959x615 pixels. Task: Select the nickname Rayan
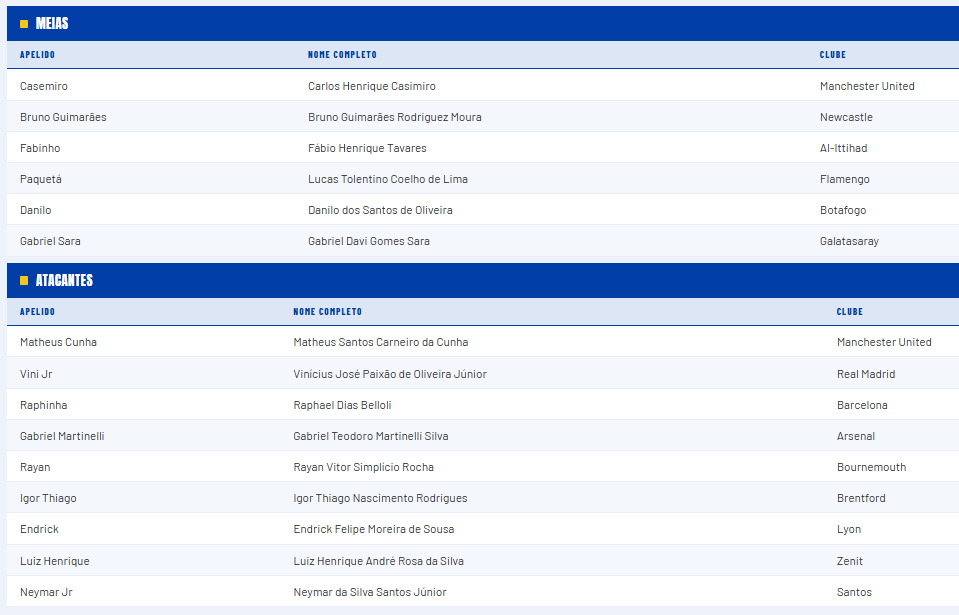(x=35, y=468)
